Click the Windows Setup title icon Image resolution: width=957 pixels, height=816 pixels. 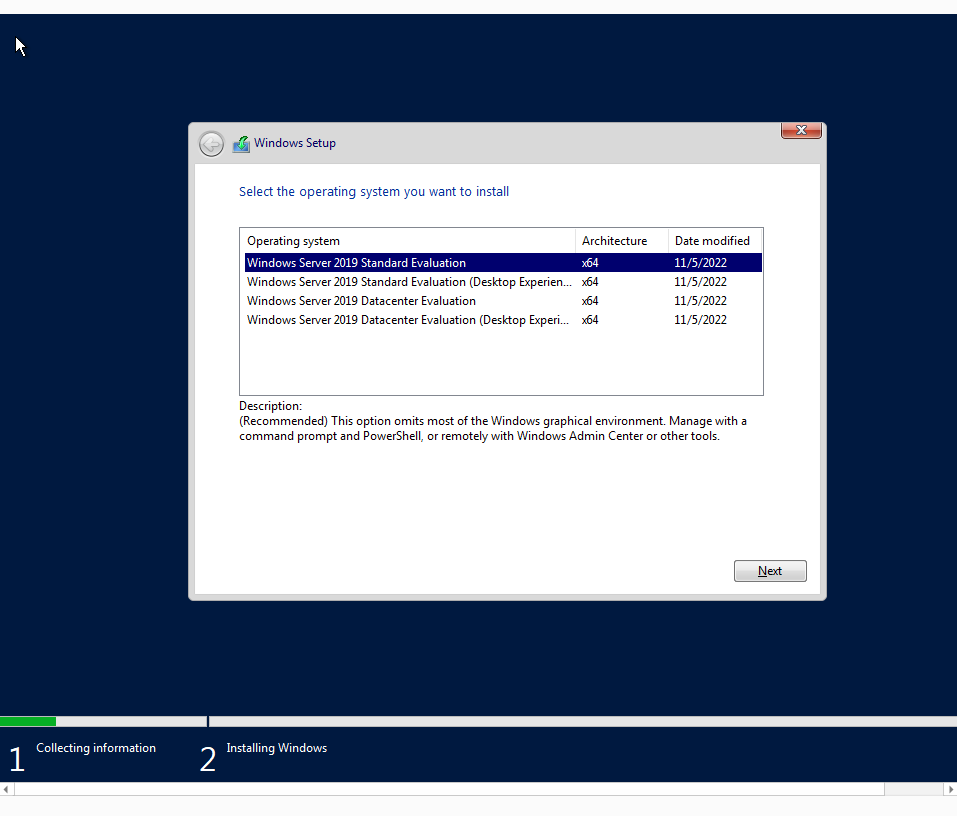(241, 144)
